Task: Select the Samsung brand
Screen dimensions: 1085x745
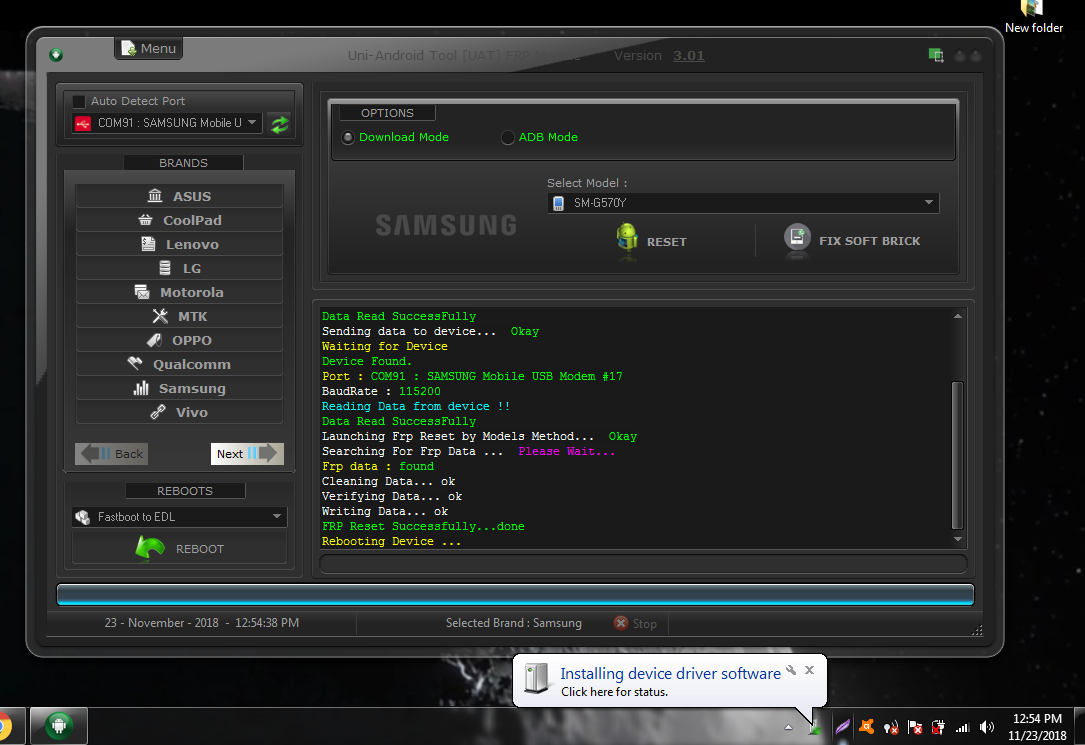Action: tap(179, 388)
